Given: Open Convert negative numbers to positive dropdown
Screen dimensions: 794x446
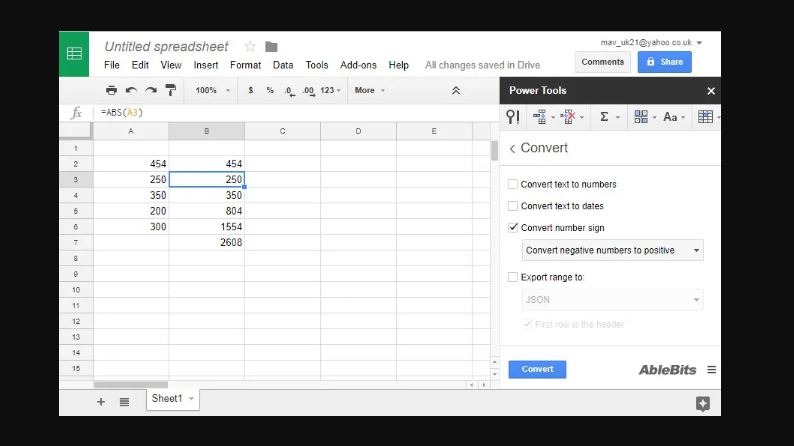Looking at the screenshot, I should [612, 250].
